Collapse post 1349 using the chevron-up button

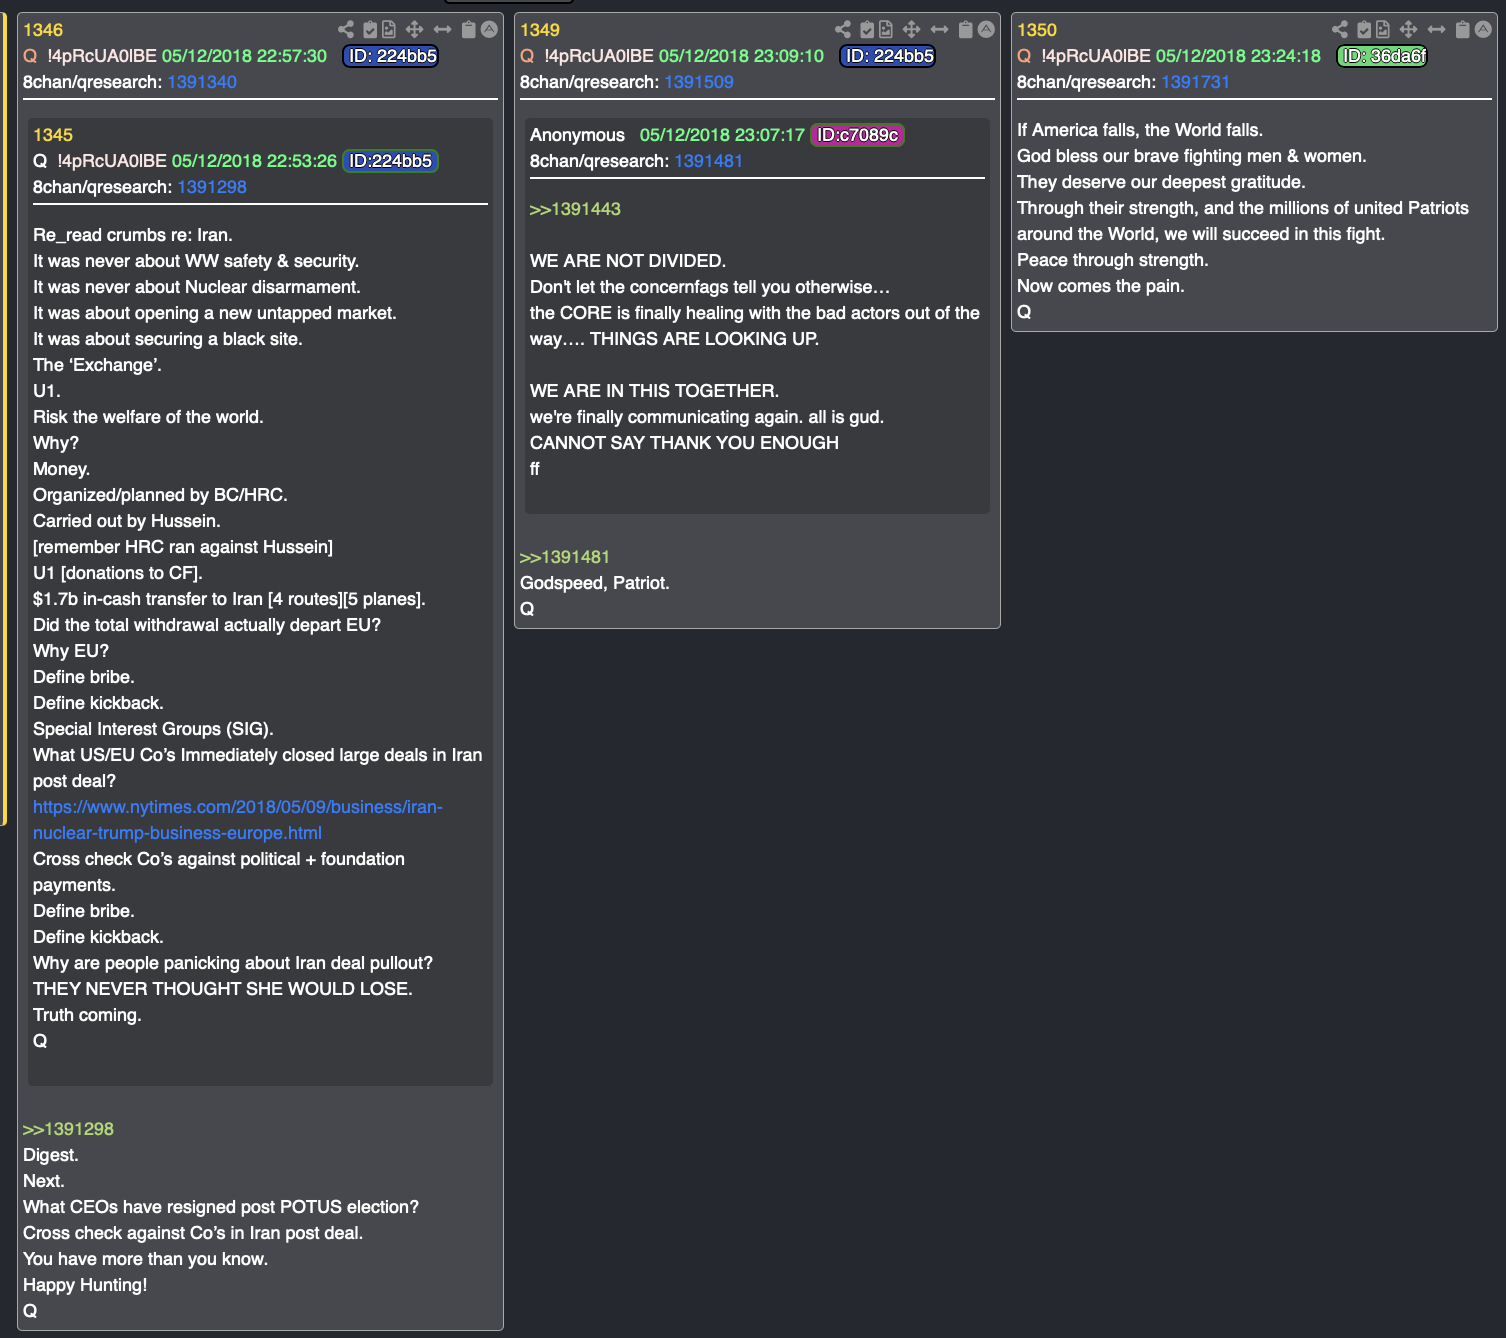(x=986, y=30)
